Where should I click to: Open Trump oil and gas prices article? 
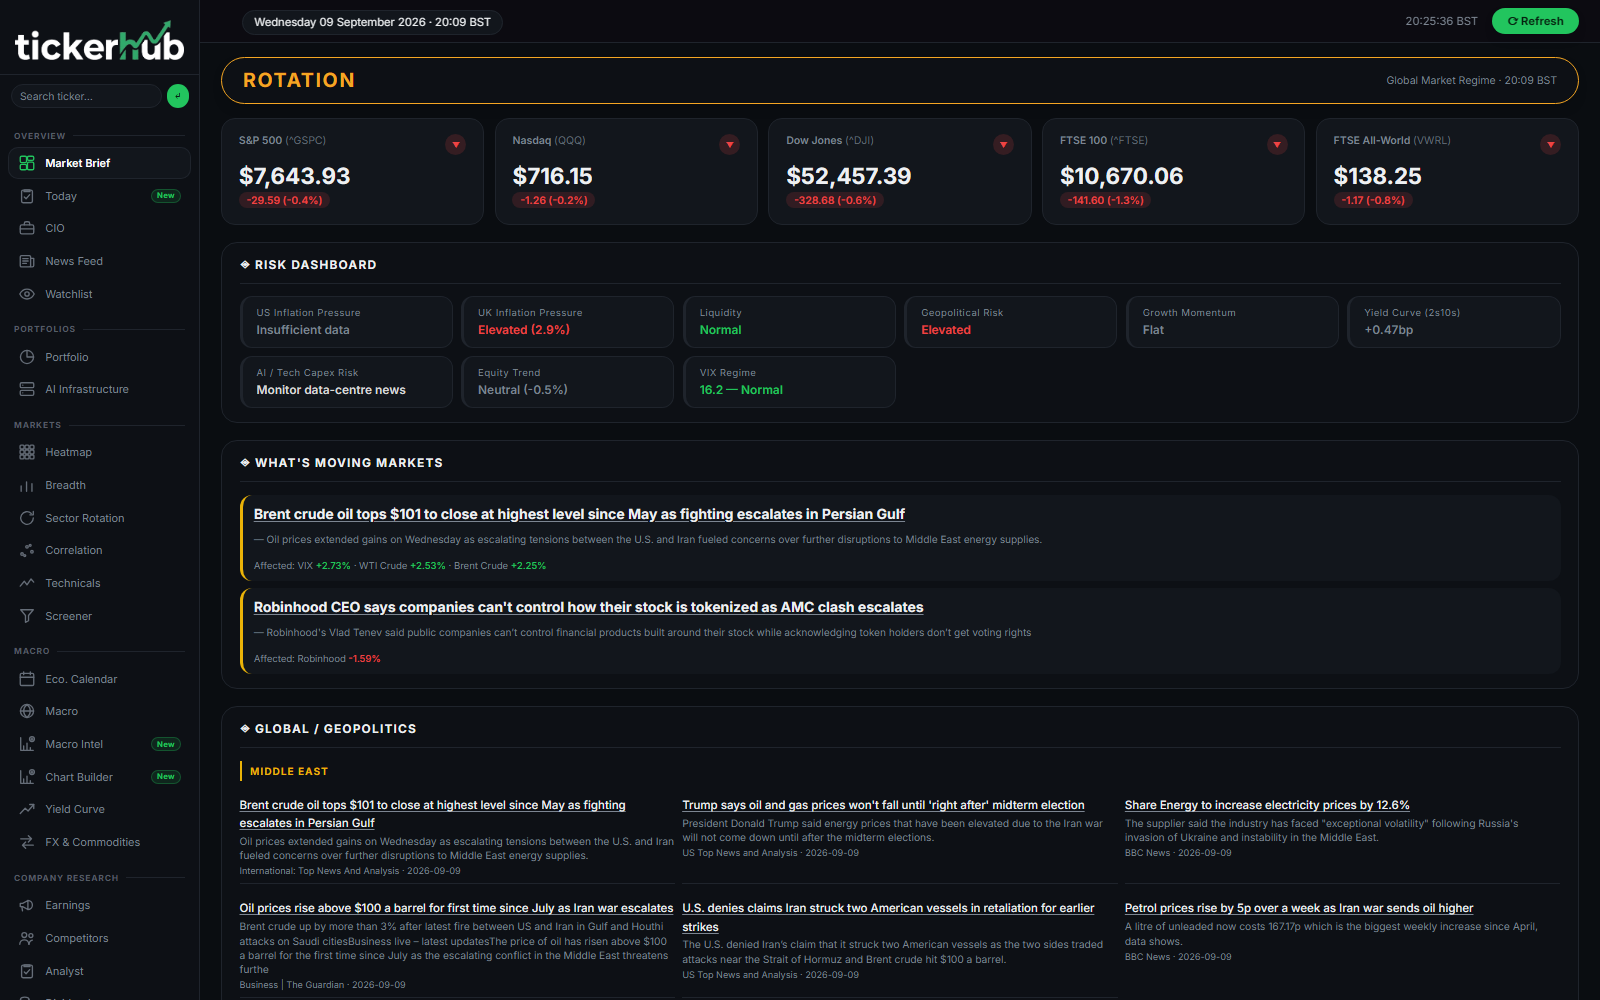tap(883, 805)
